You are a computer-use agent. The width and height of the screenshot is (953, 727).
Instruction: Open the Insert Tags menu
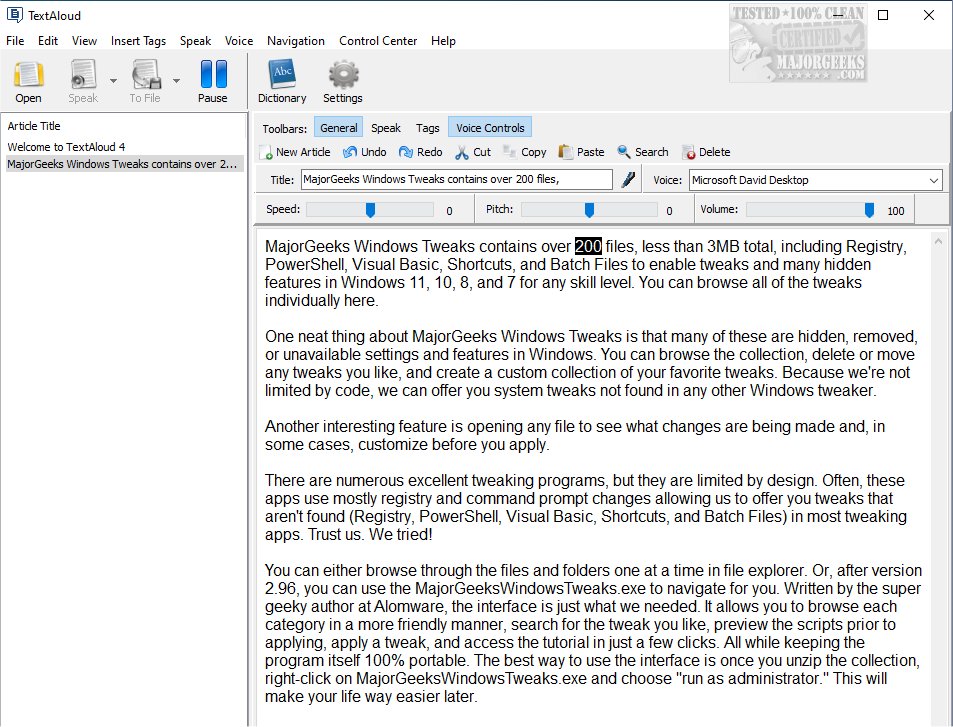[138, 41]
